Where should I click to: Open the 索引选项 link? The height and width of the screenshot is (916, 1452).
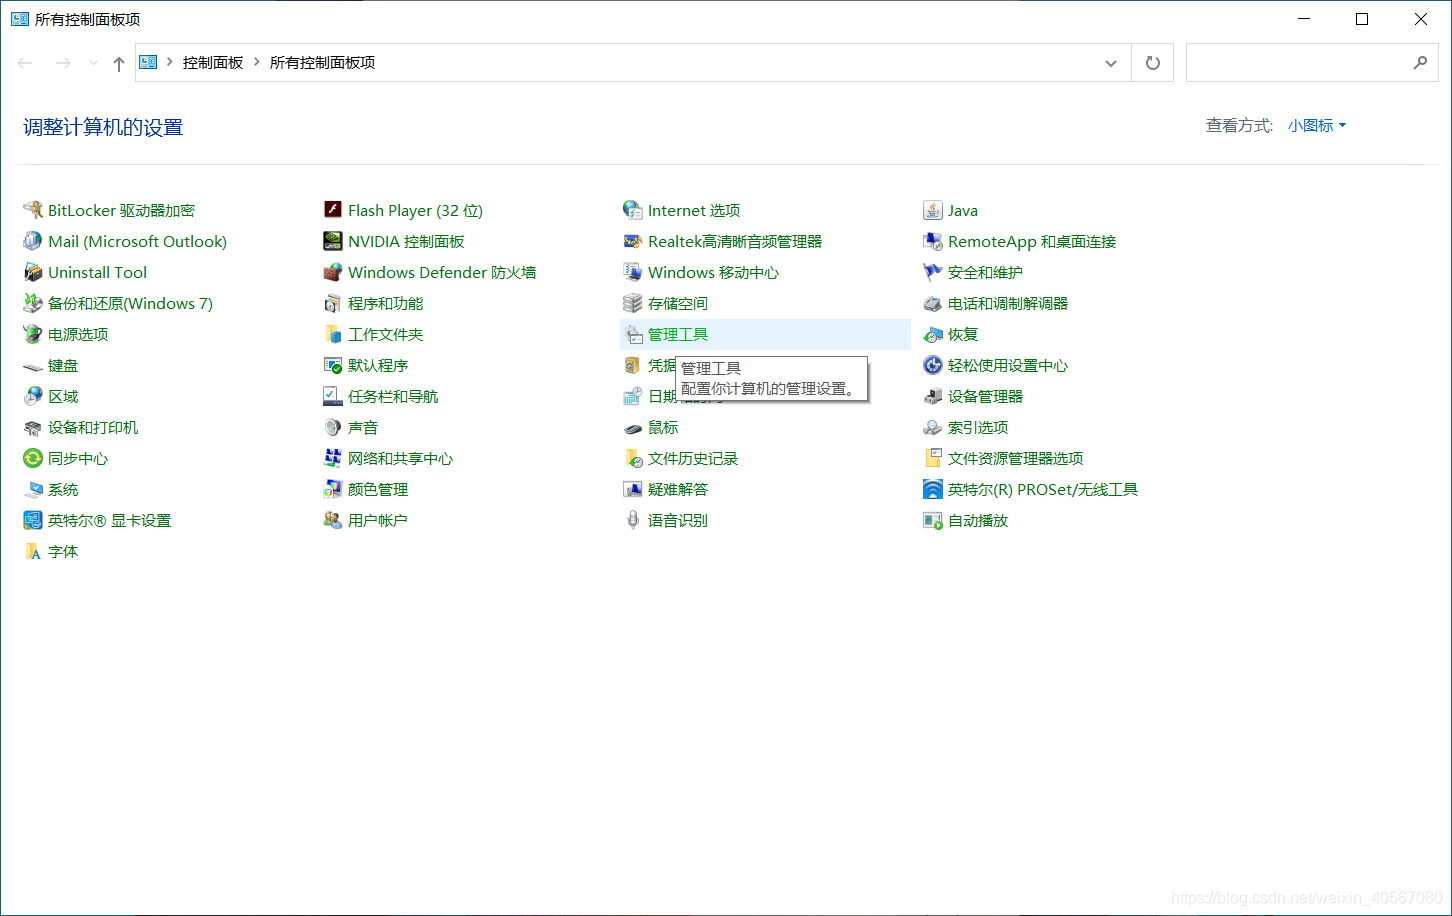[x=977, y=427]
